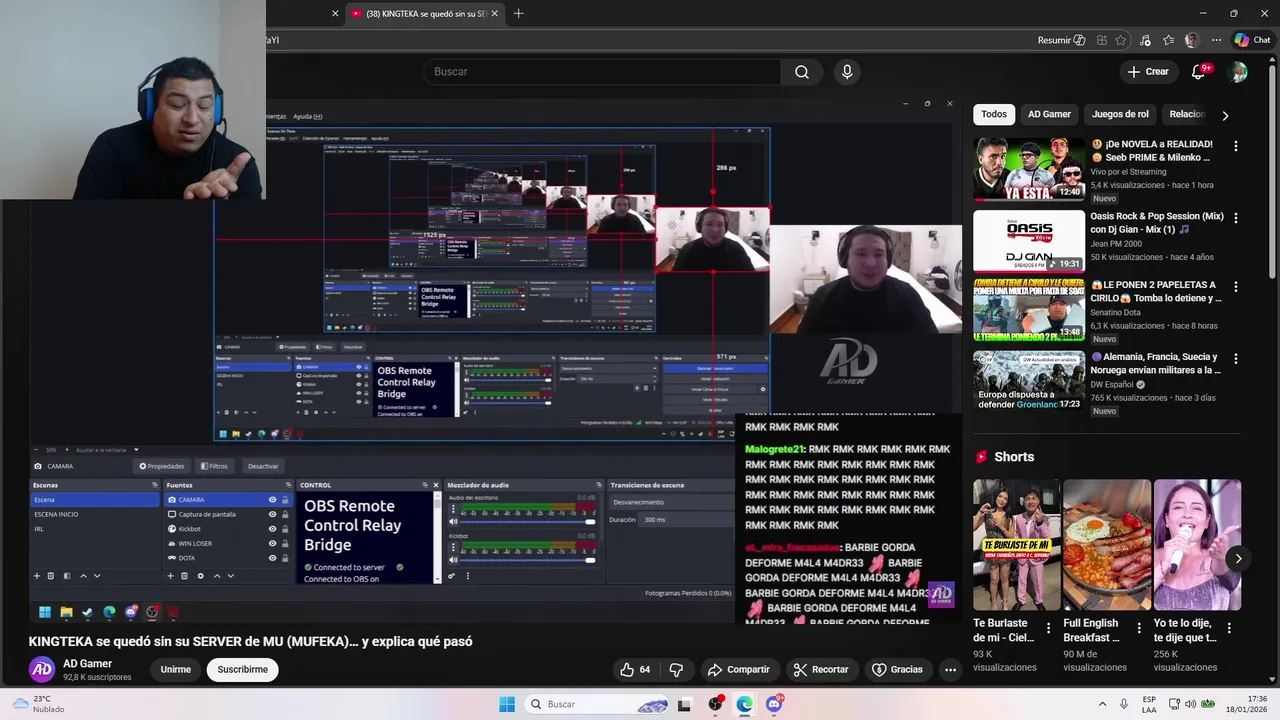Click the Recortar clip button
1280x720 pixels.
point(821,669)
